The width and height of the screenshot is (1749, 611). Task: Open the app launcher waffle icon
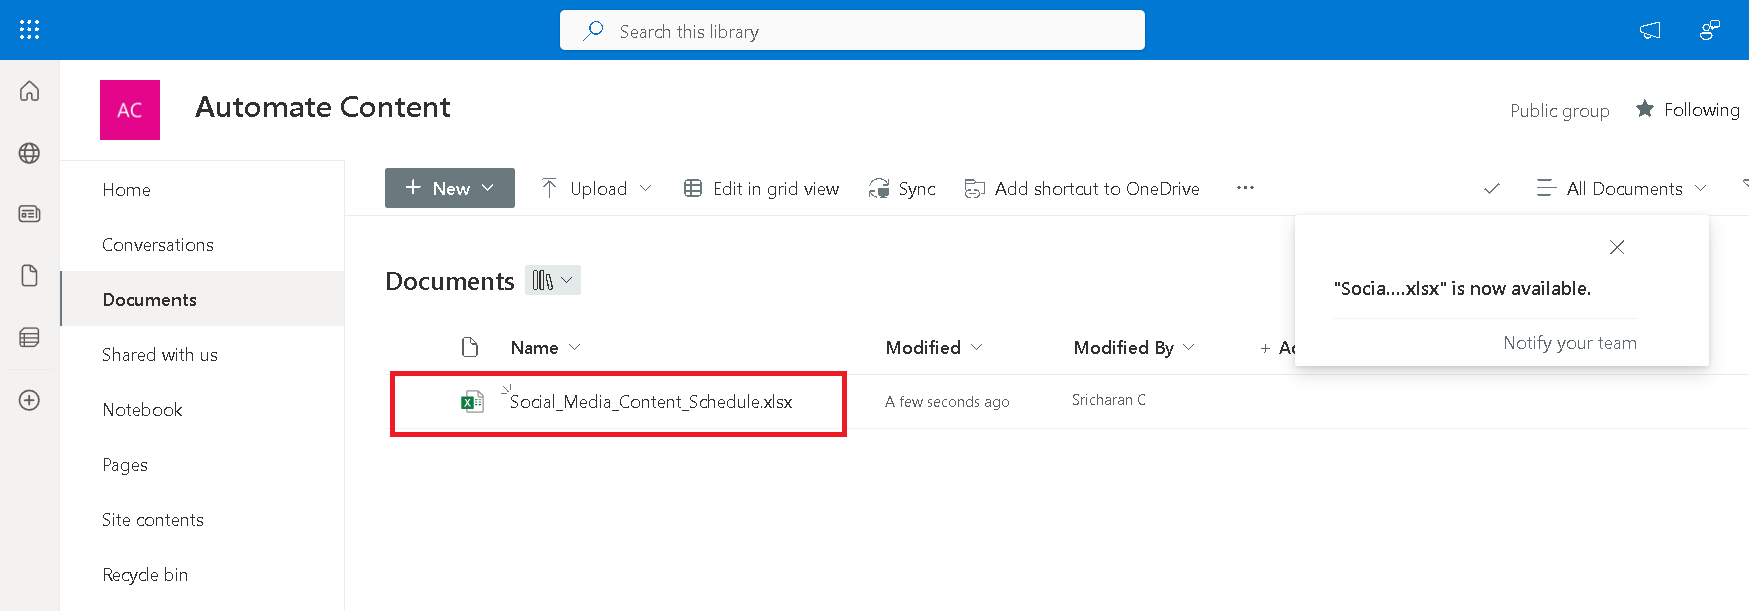pyautogui.click(x=29, y=30)
